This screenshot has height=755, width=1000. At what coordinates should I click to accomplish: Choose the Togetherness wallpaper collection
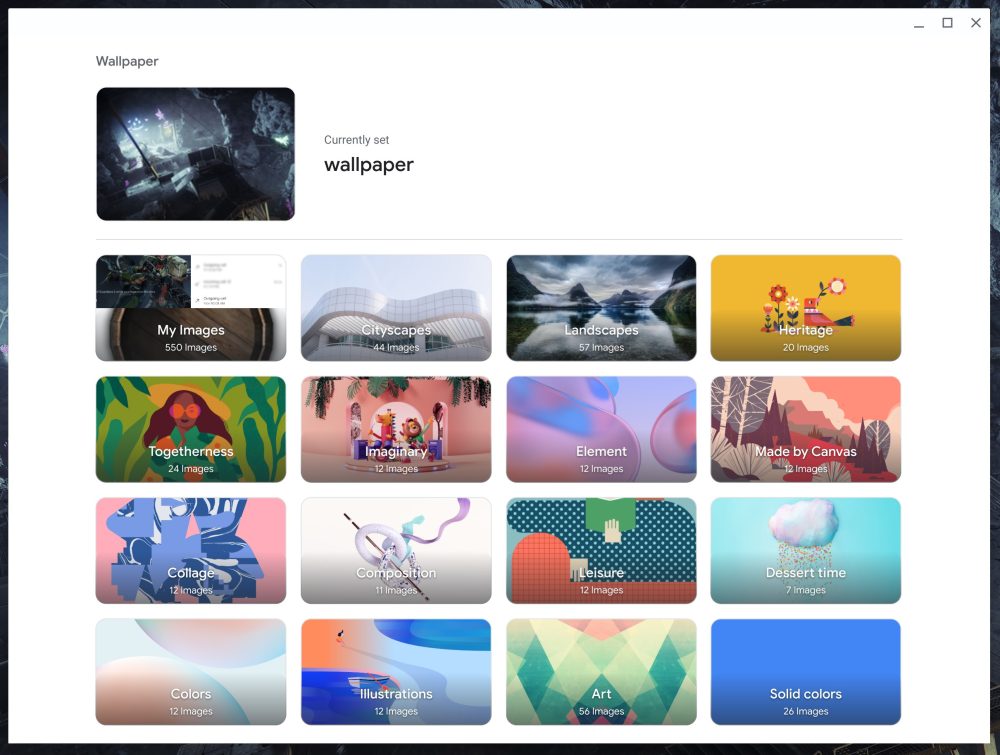pyautogui.click(x=191, y=429)
